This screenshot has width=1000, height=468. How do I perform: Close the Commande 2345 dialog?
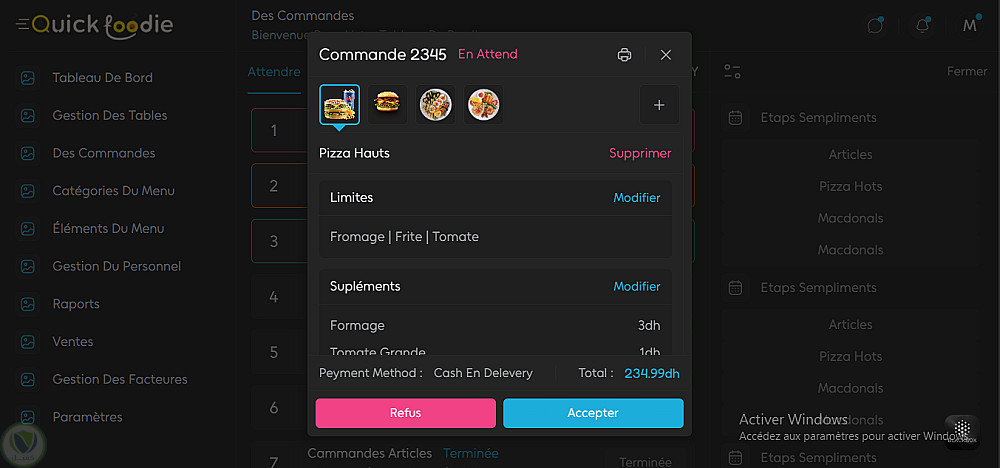pos(666,55)
